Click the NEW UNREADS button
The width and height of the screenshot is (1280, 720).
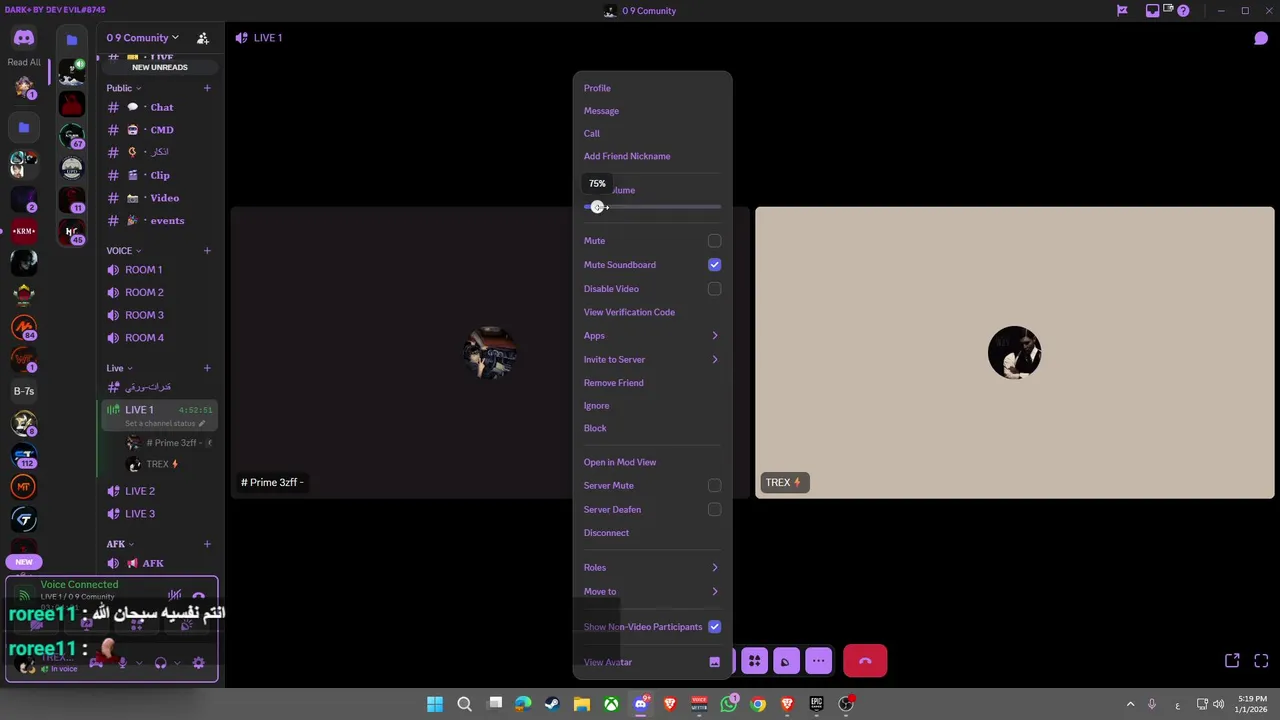click(x=160, y=67)
